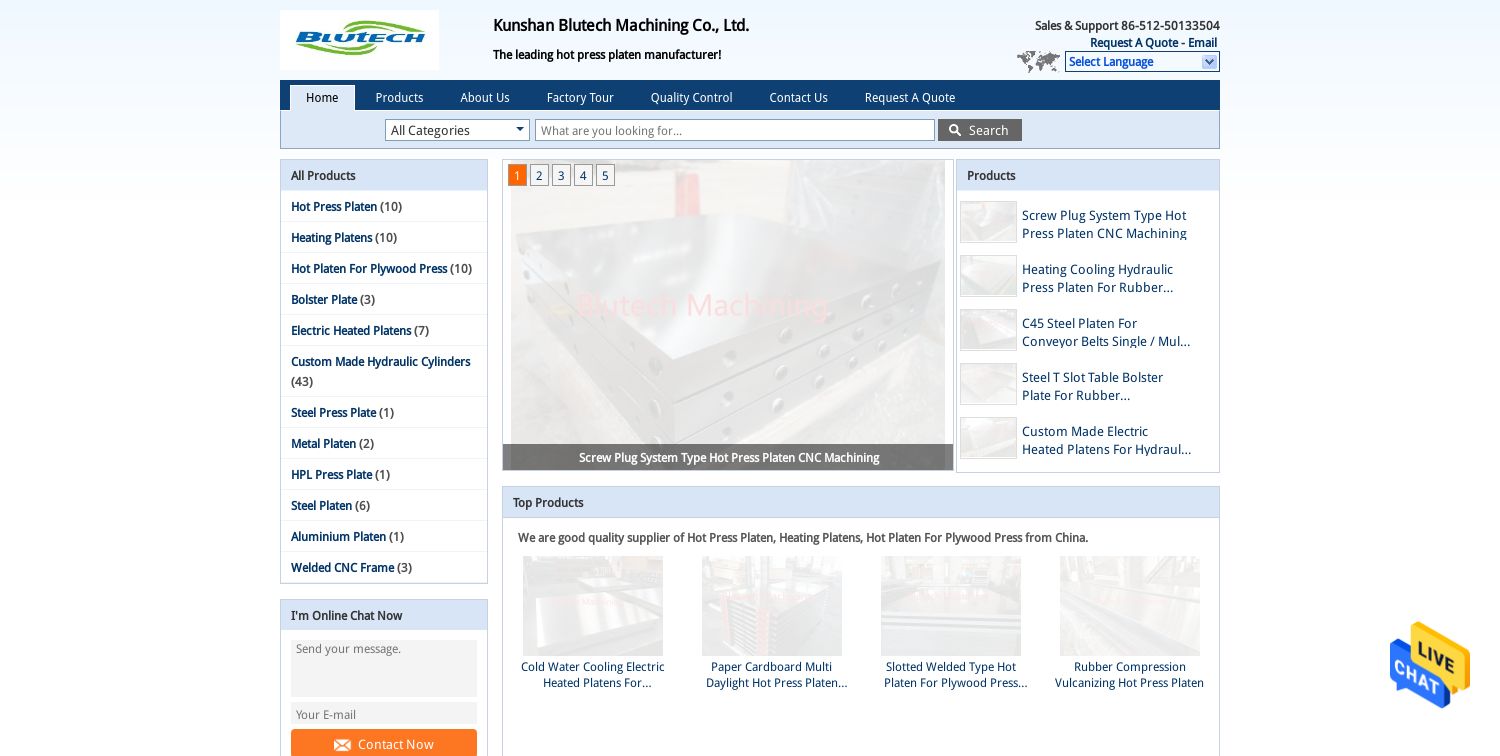Image resolution: width=1500 pixels, height=756 pixels.
Task: Click the envelope icon on Contact Now button
Action: pos(343,745)
